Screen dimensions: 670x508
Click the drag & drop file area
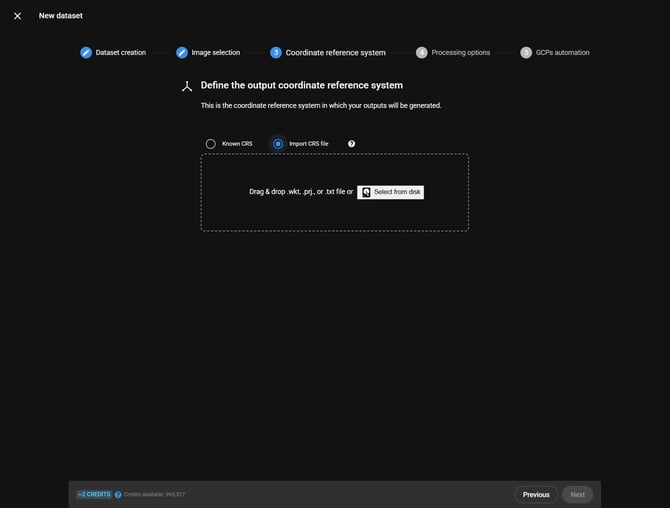pyautogui.click(x=335, y=193)
